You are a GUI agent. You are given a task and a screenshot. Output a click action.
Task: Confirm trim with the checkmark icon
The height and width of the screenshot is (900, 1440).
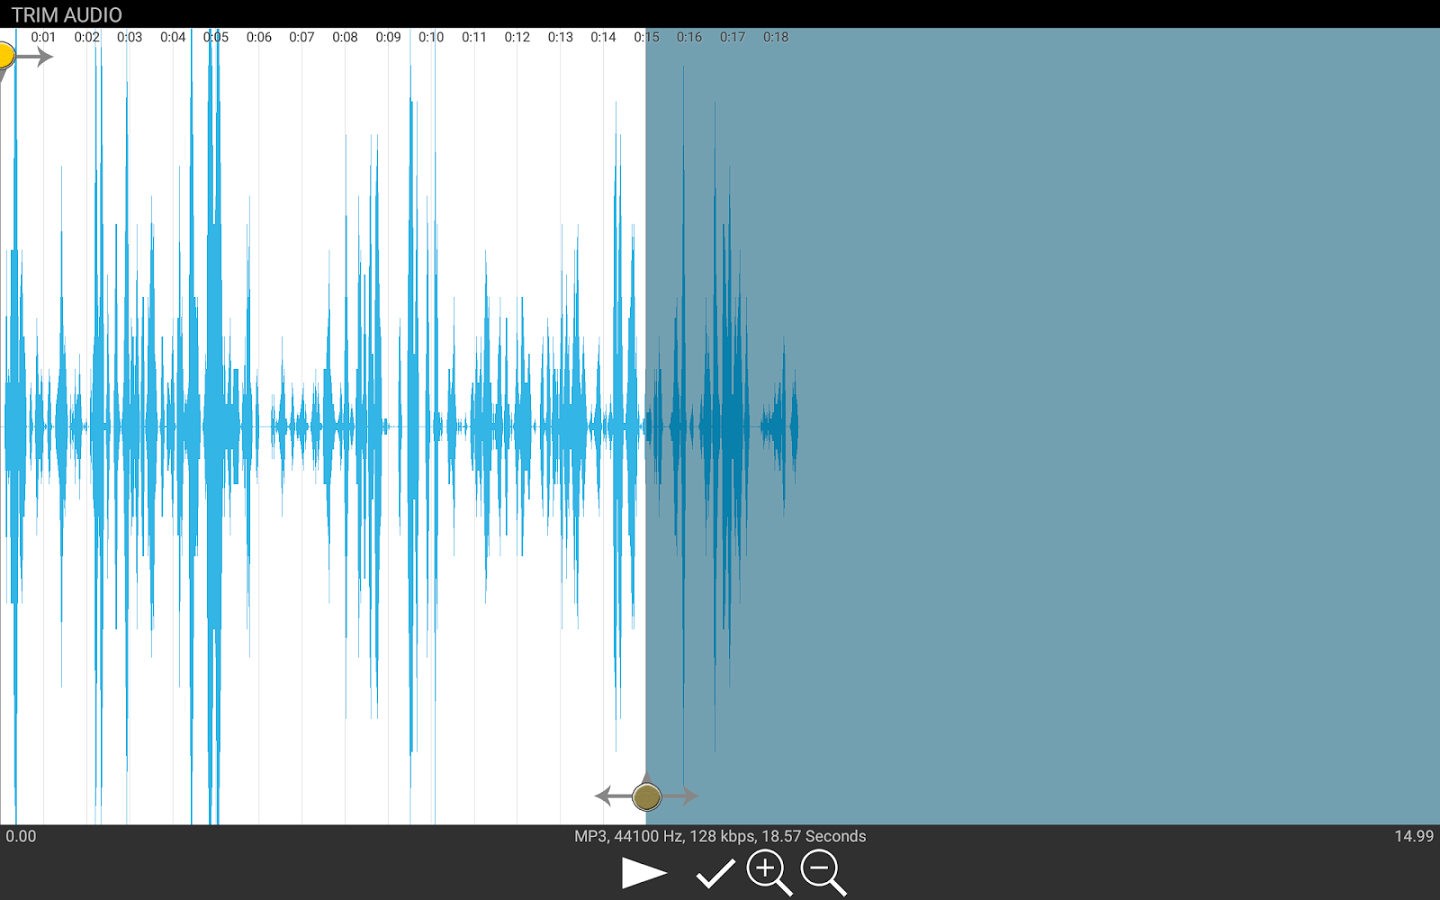(715, 873)
